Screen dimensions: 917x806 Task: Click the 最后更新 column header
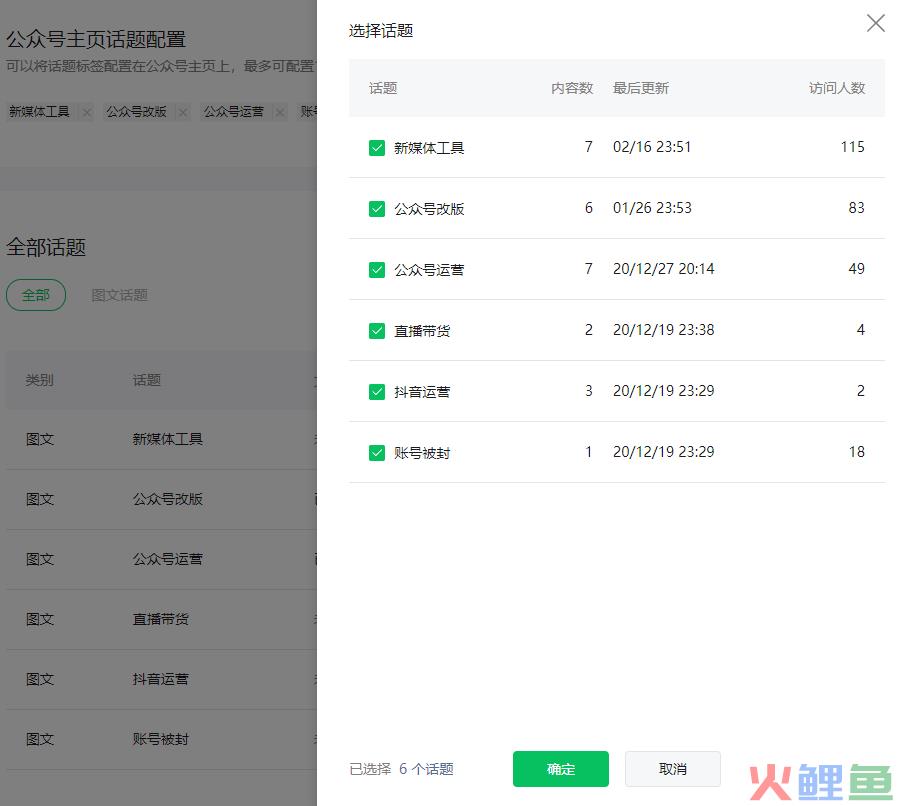pyautogui.click(x=641, y=88)
